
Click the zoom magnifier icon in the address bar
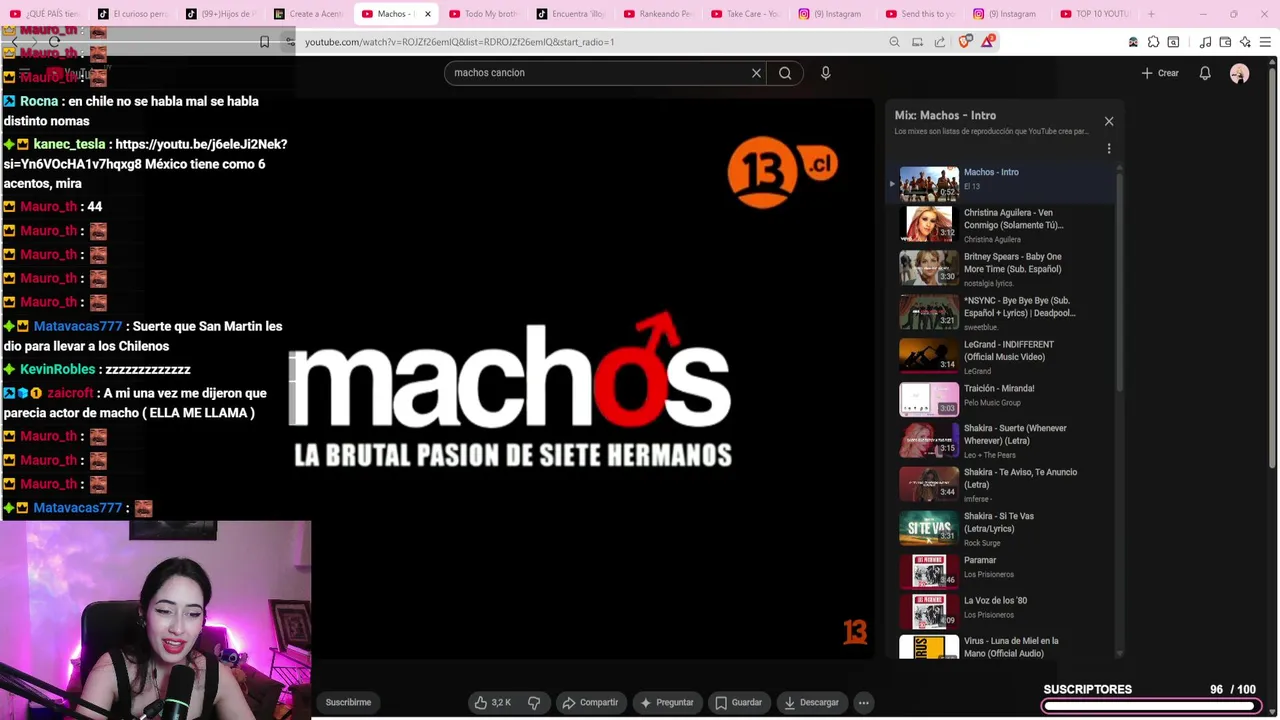894,42
